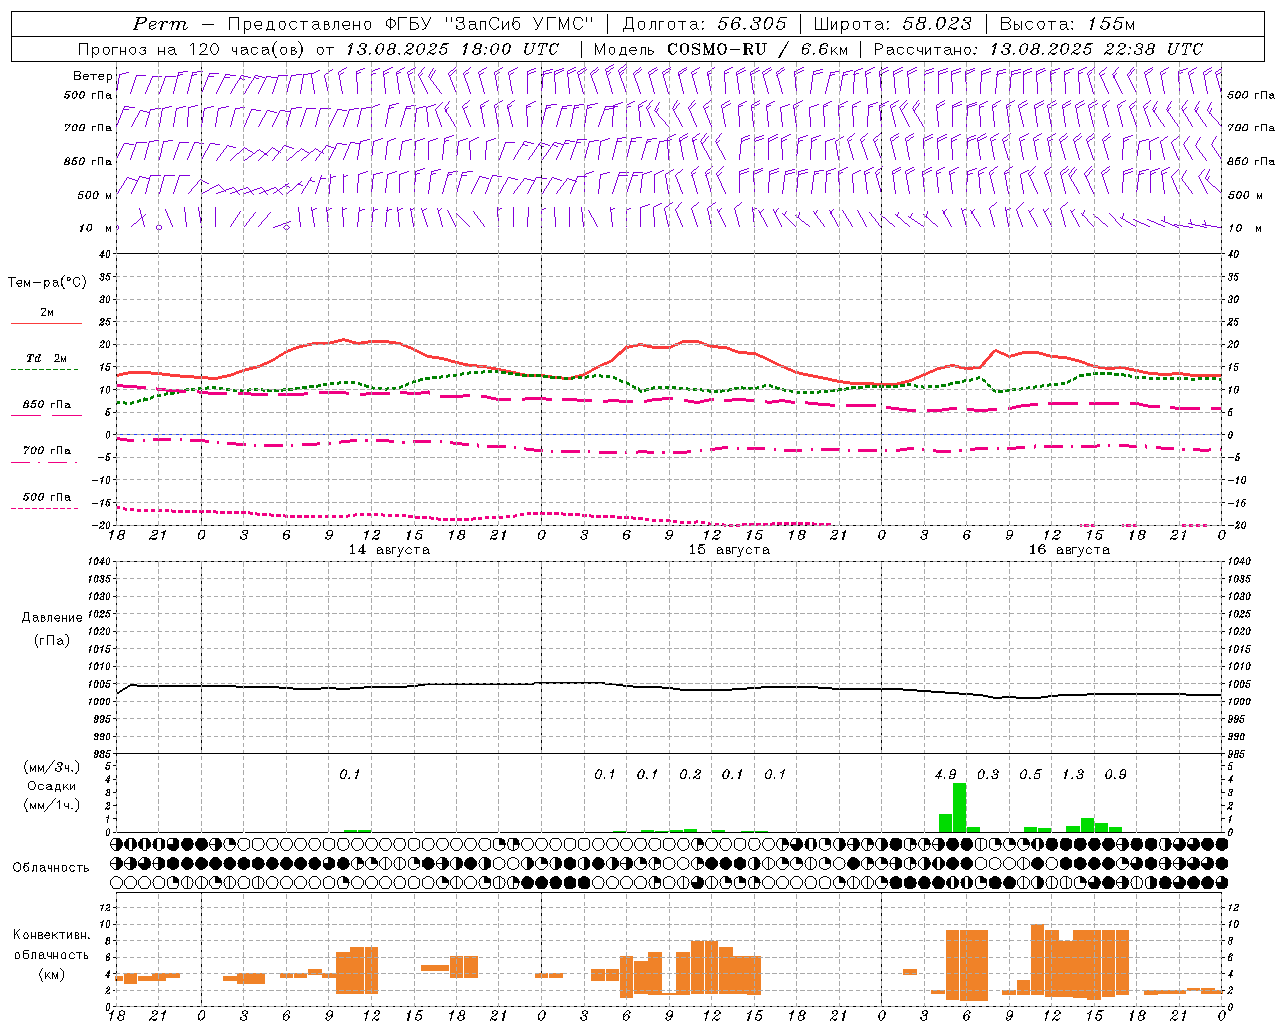Screen dimensions: 1280x1024
Task: Select the "Осадки" precipitation label
Action: pyautogui.click(x=52, y=786)
